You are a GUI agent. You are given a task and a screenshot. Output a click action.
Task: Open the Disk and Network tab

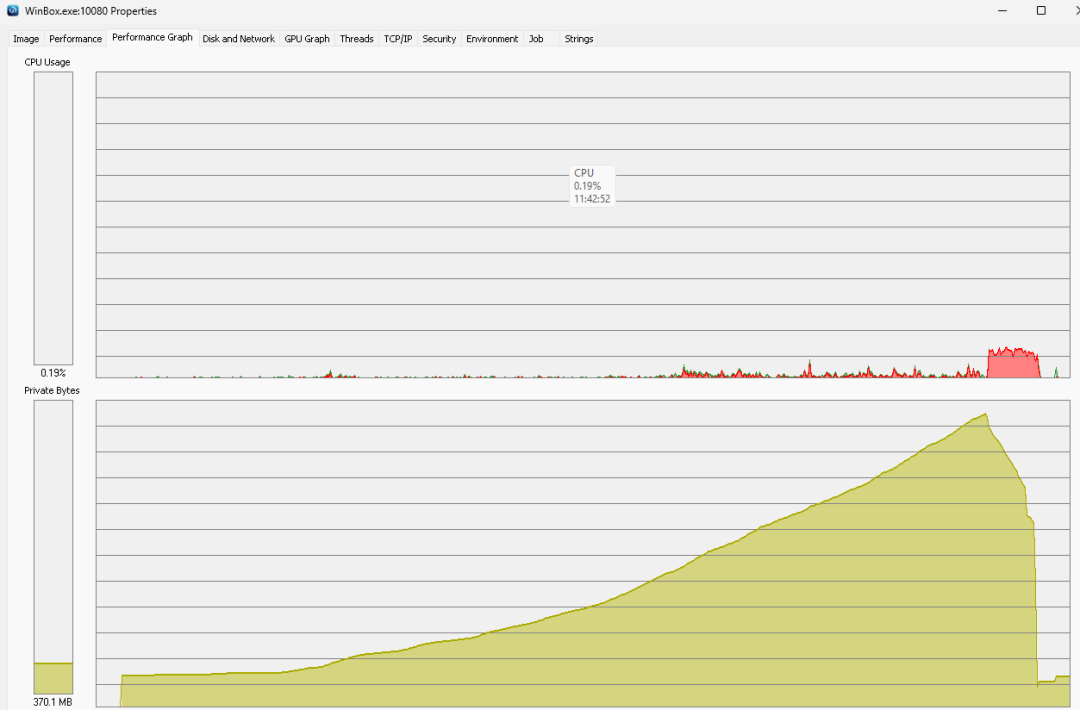pos(238,39)
